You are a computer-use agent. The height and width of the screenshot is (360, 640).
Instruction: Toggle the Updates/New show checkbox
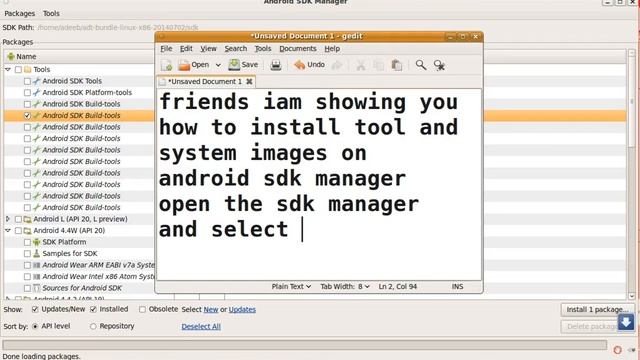pyautogui.click(x=35, y=309)
